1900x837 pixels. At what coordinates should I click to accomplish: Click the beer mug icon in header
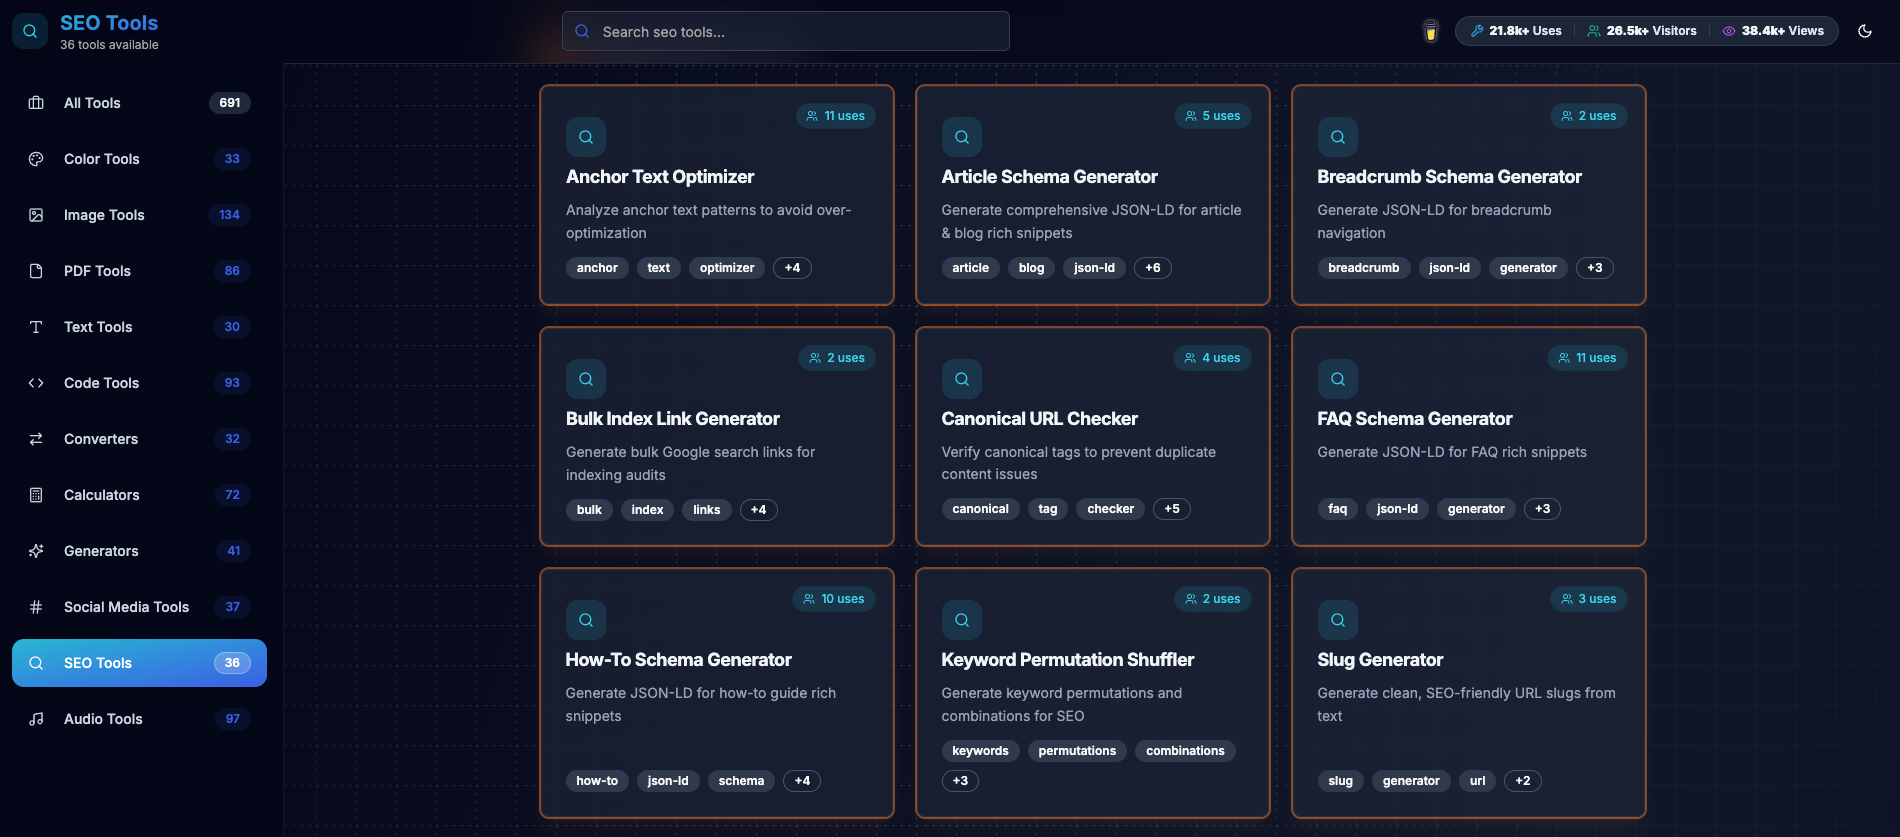(x=1431, y=31)
